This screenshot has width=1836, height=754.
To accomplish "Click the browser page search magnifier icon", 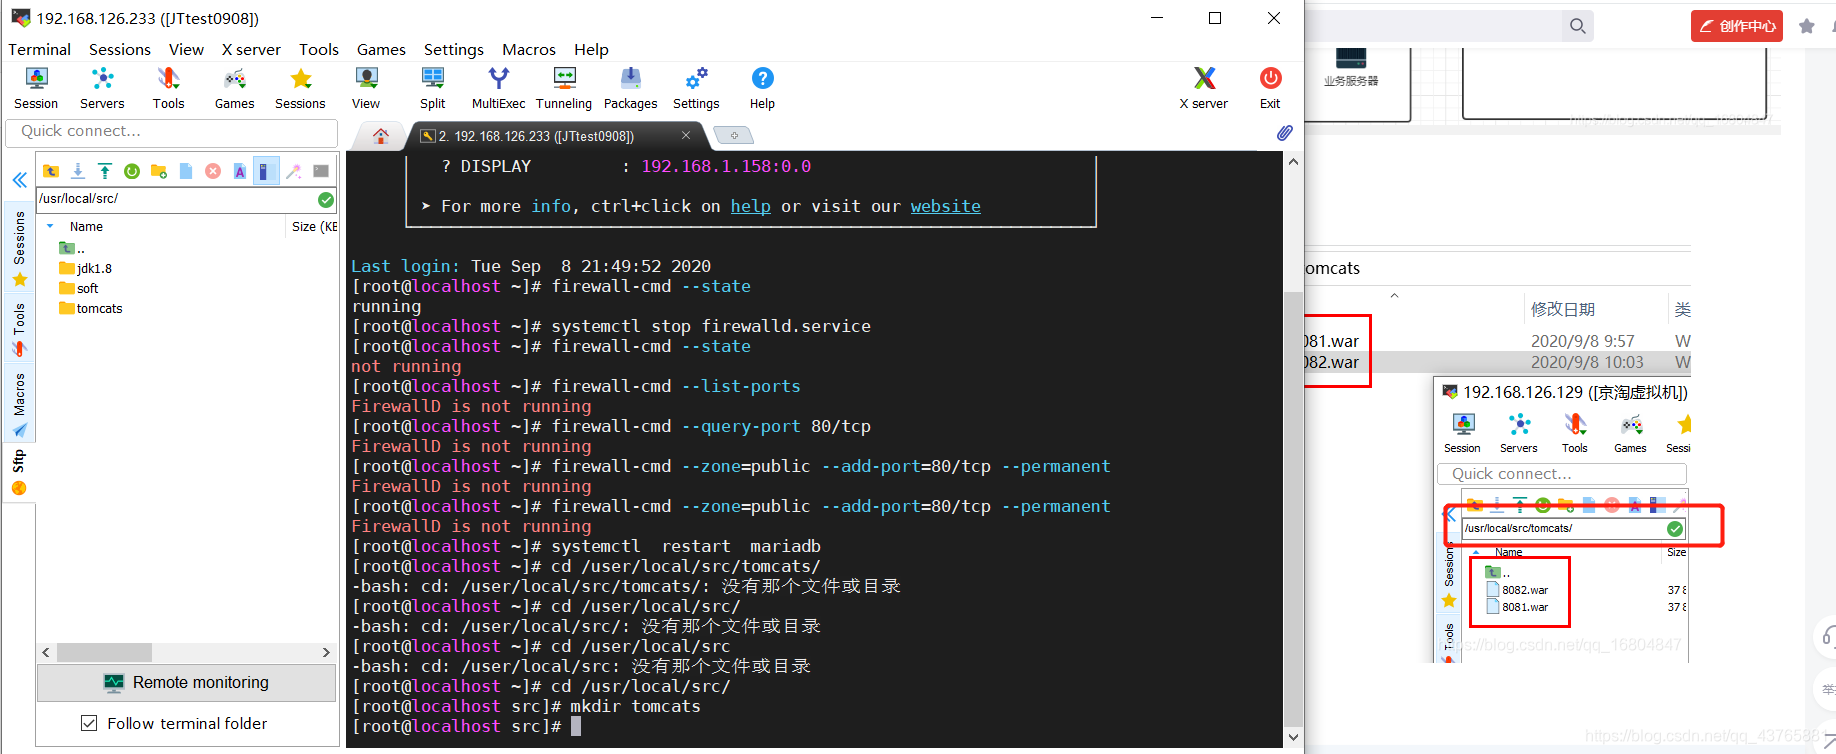I will [1577, 26].
